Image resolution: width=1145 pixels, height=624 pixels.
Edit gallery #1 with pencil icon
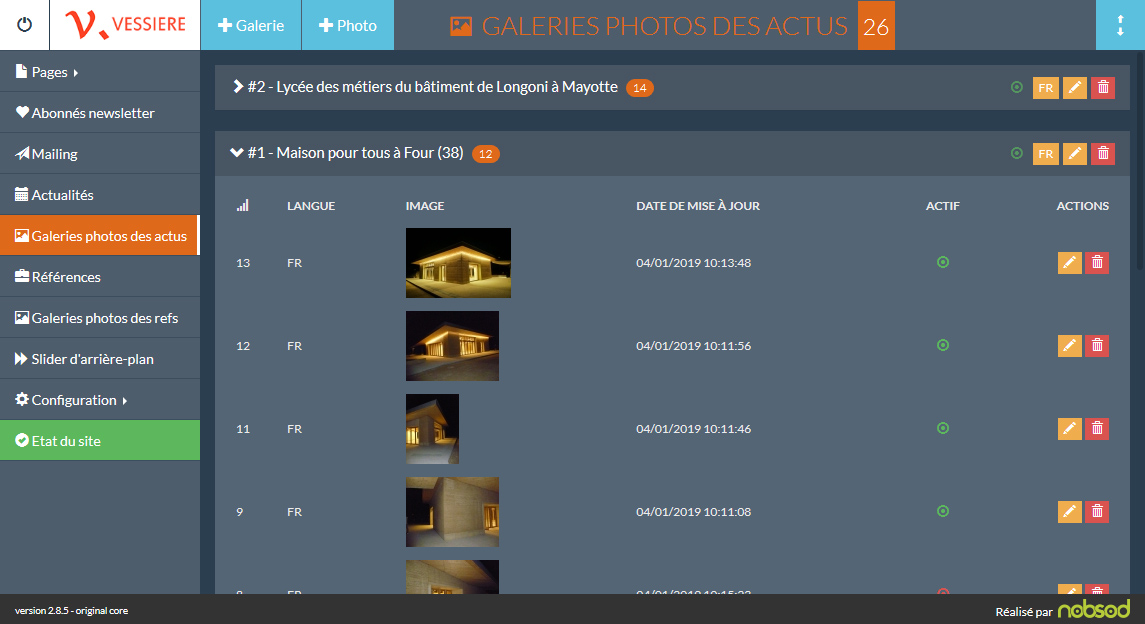[x=1075, y=153]
